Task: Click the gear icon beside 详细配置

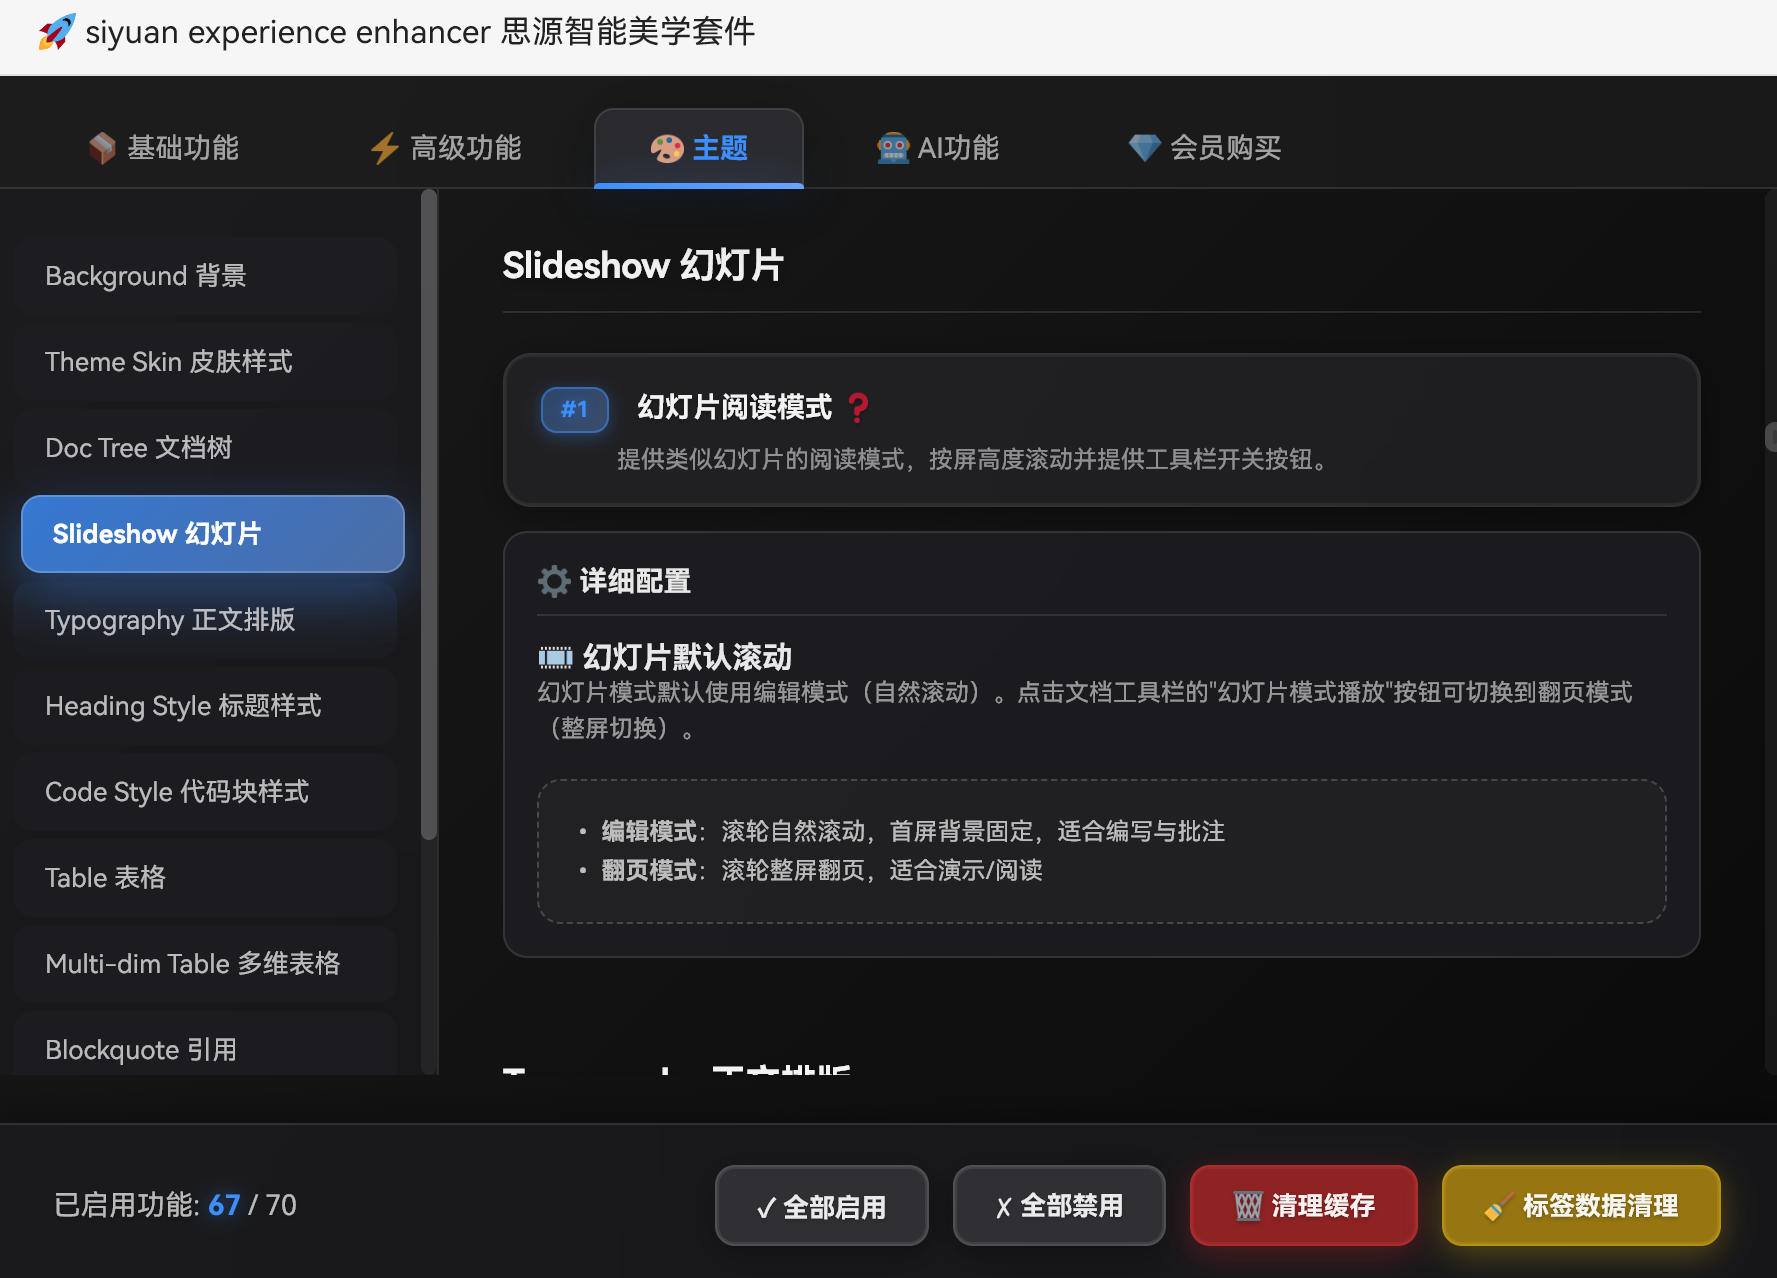Action: [x=554, y=581]
